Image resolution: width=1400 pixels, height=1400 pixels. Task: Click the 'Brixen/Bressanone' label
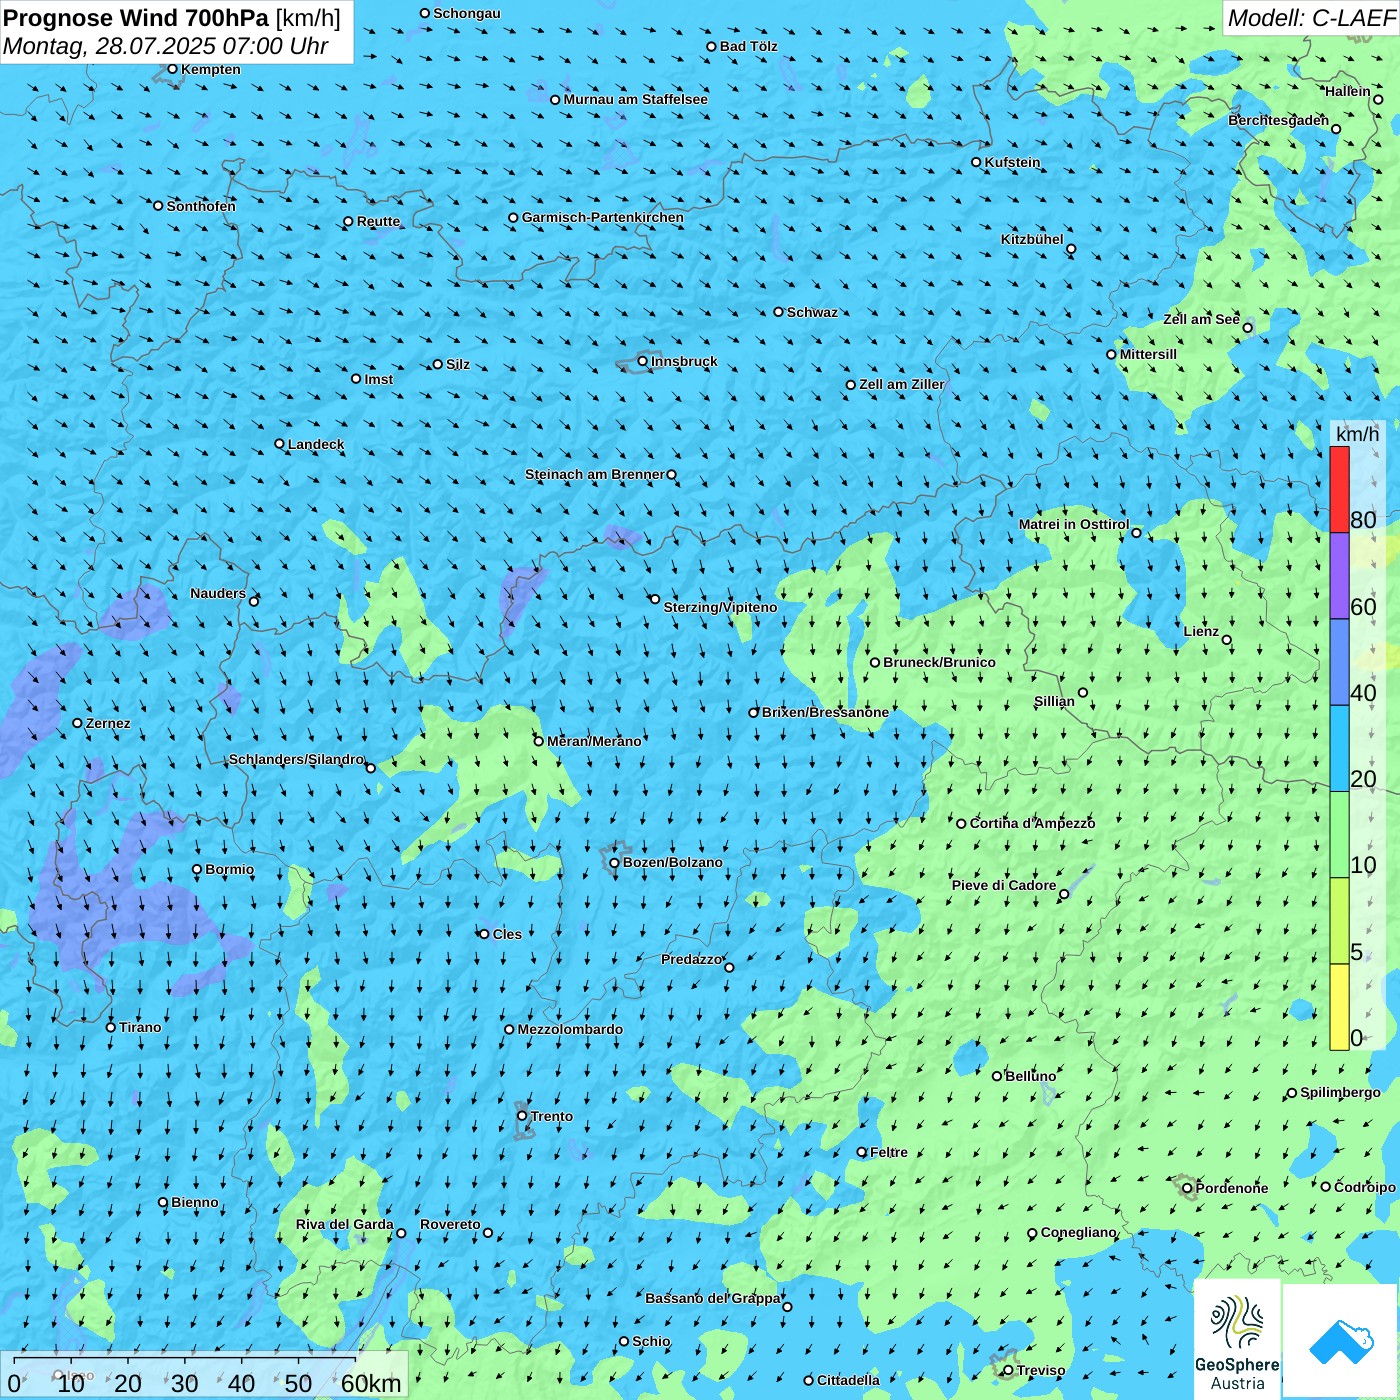click(825, 712)
